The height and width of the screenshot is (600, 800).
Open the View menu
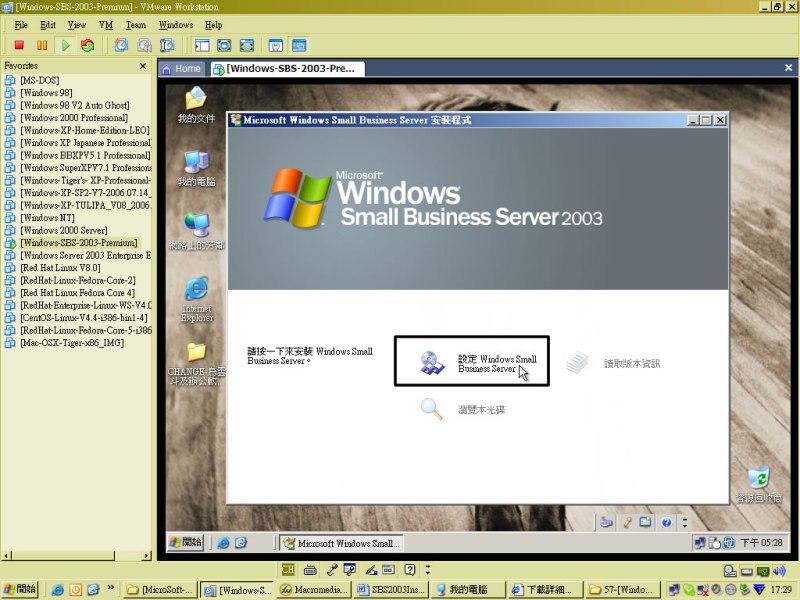coord(77,25)
